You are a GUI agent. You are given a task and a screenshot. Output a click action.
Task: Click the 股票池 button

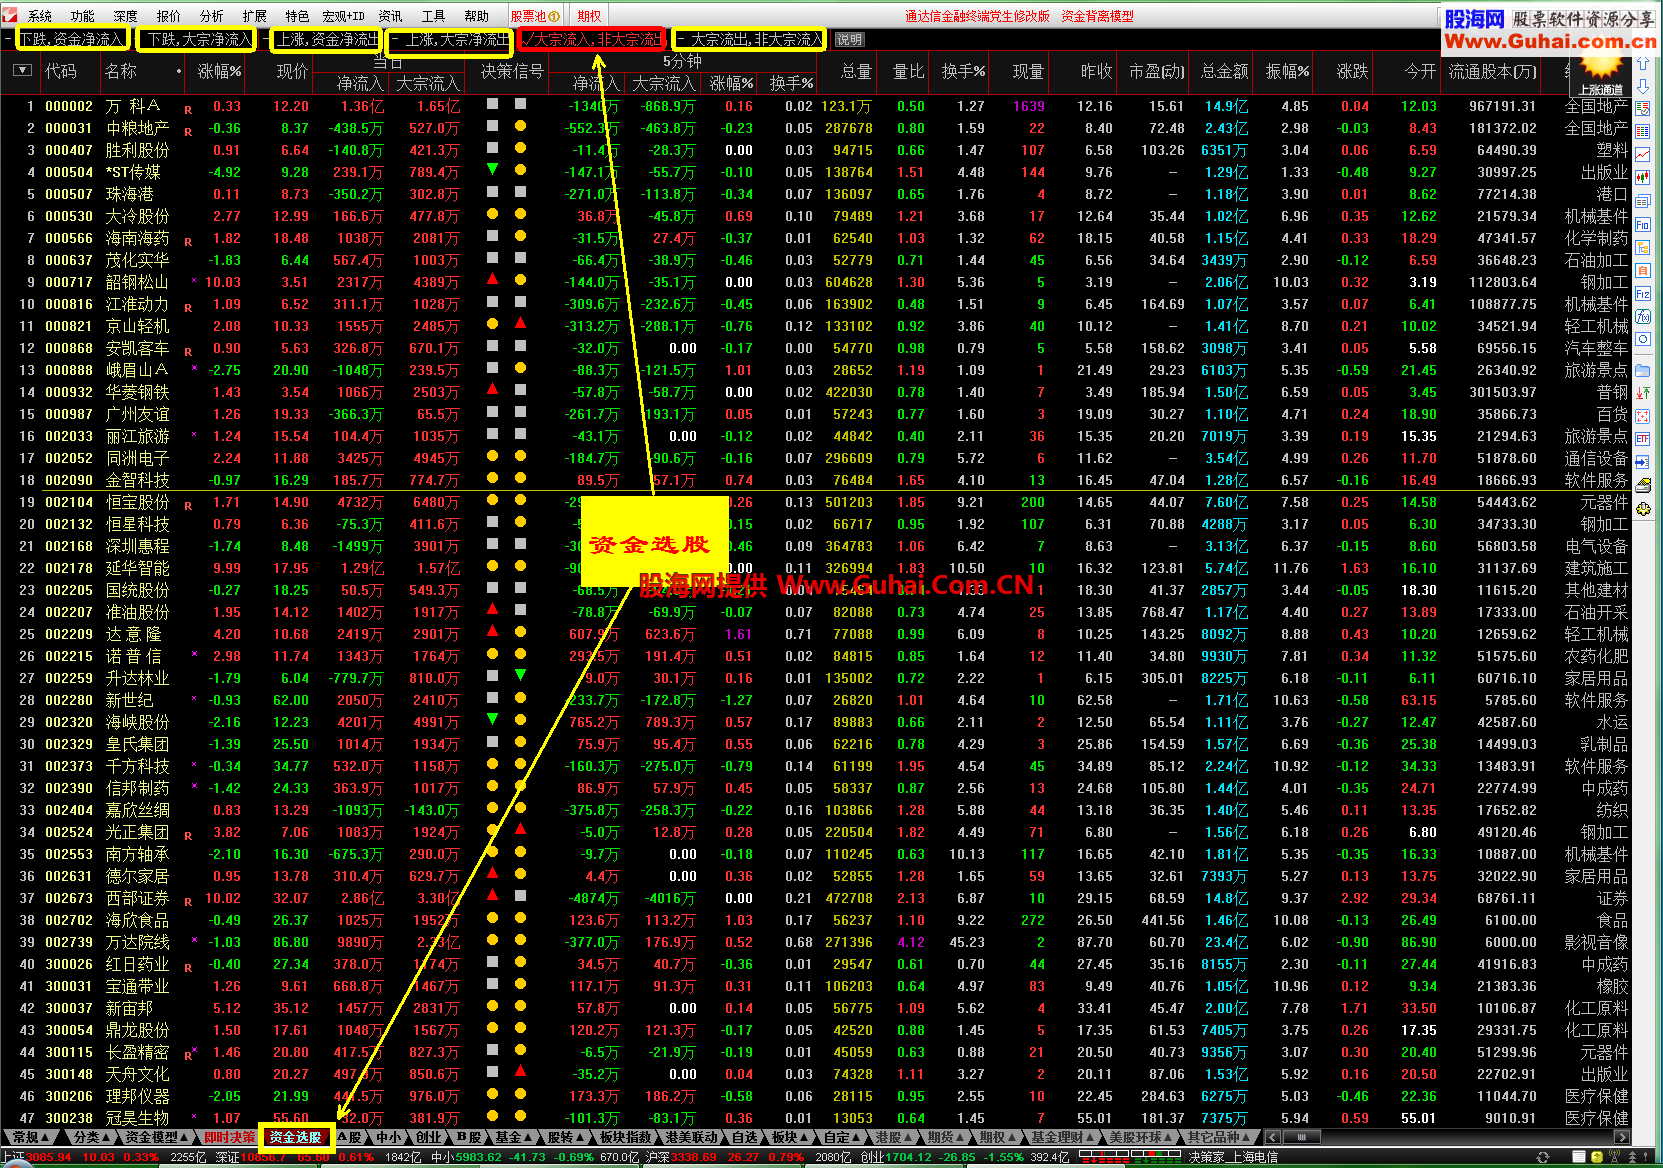[x=535, y=16]
